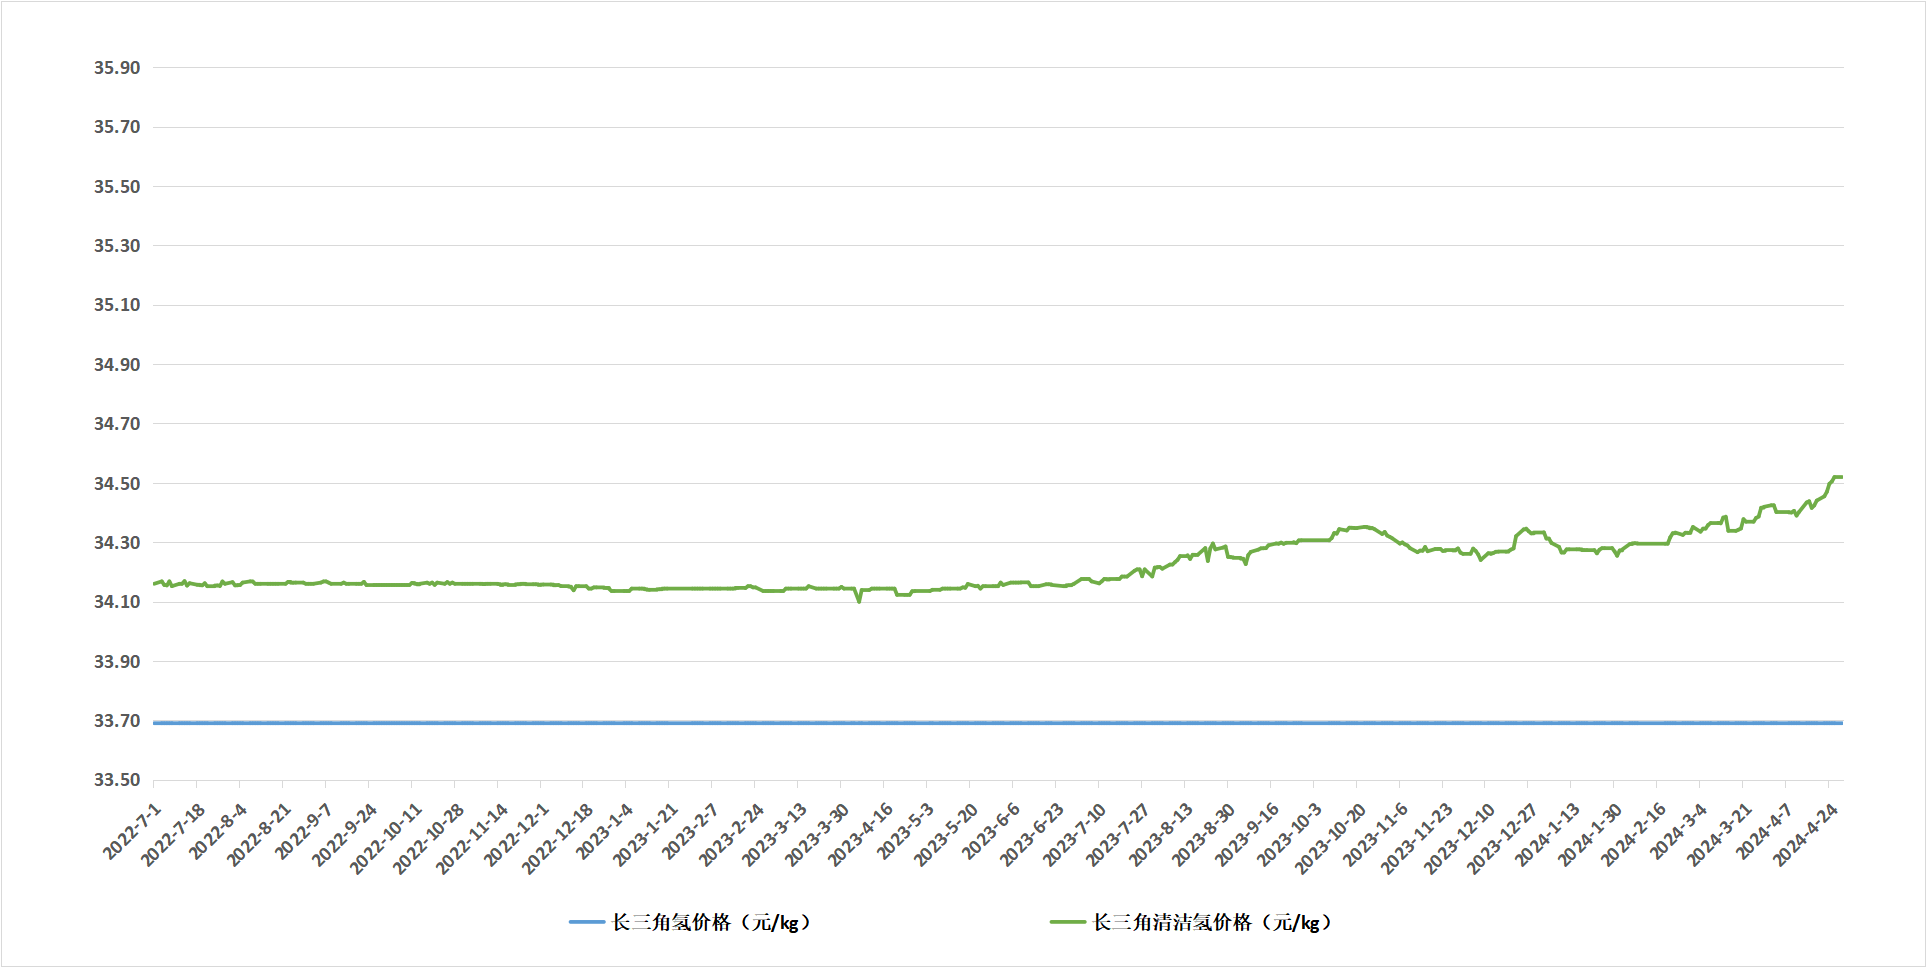Select the x-axis date 2023-1-21

tap(645, 834)
